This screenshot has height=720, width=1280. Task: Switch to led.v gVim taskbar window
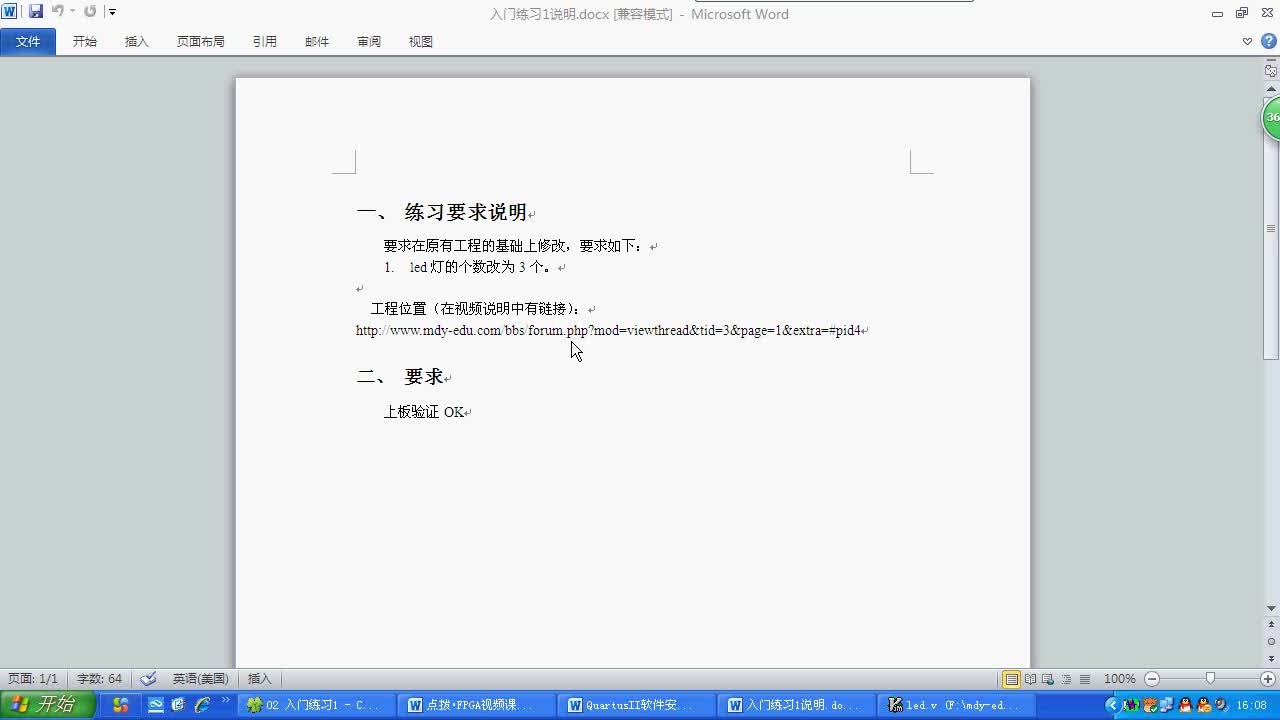(x=956, y=705)
